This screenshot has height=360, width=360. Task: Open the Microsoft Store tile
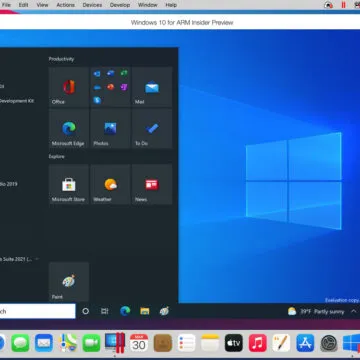click(x=69, y=184)
